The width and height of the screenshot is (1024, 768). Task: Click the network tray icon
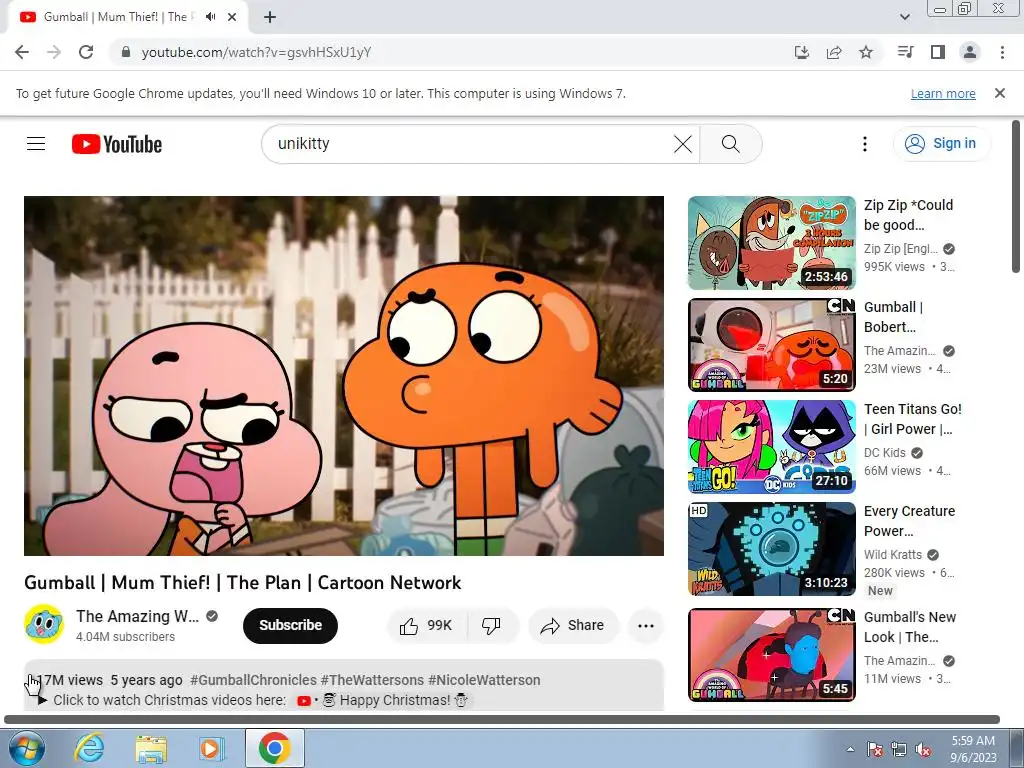click(x=899, y=750)
